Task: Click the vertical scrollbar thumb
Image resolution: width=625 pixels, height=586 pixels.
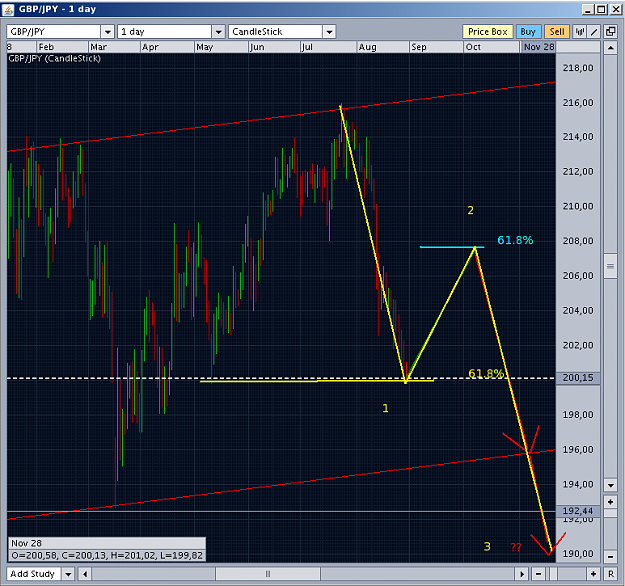Action: click(610, 266)
